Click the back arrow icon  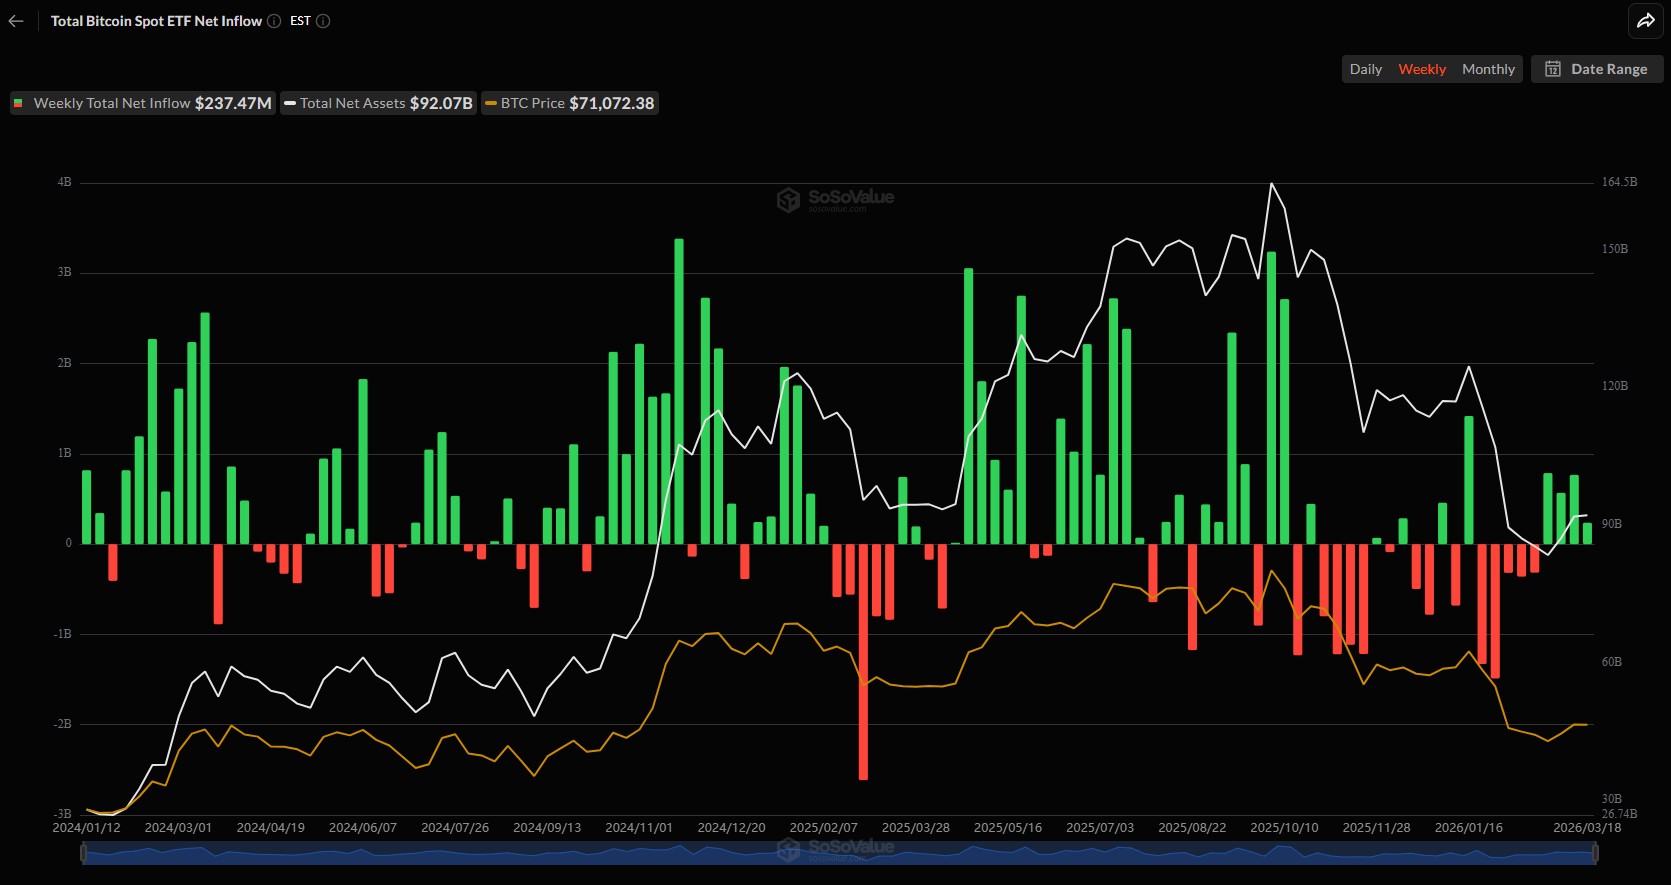[x=16, y=21]
